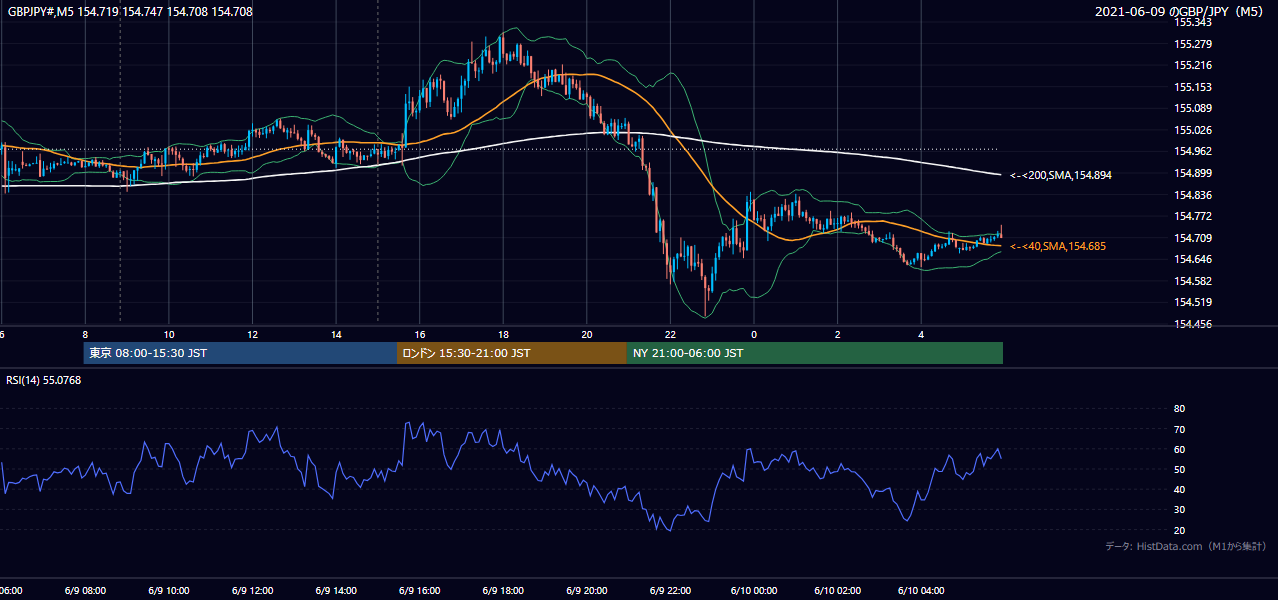Click hour label 0 under the price chart
This screenshot has height=600, width=1278.
coord(754,334)
